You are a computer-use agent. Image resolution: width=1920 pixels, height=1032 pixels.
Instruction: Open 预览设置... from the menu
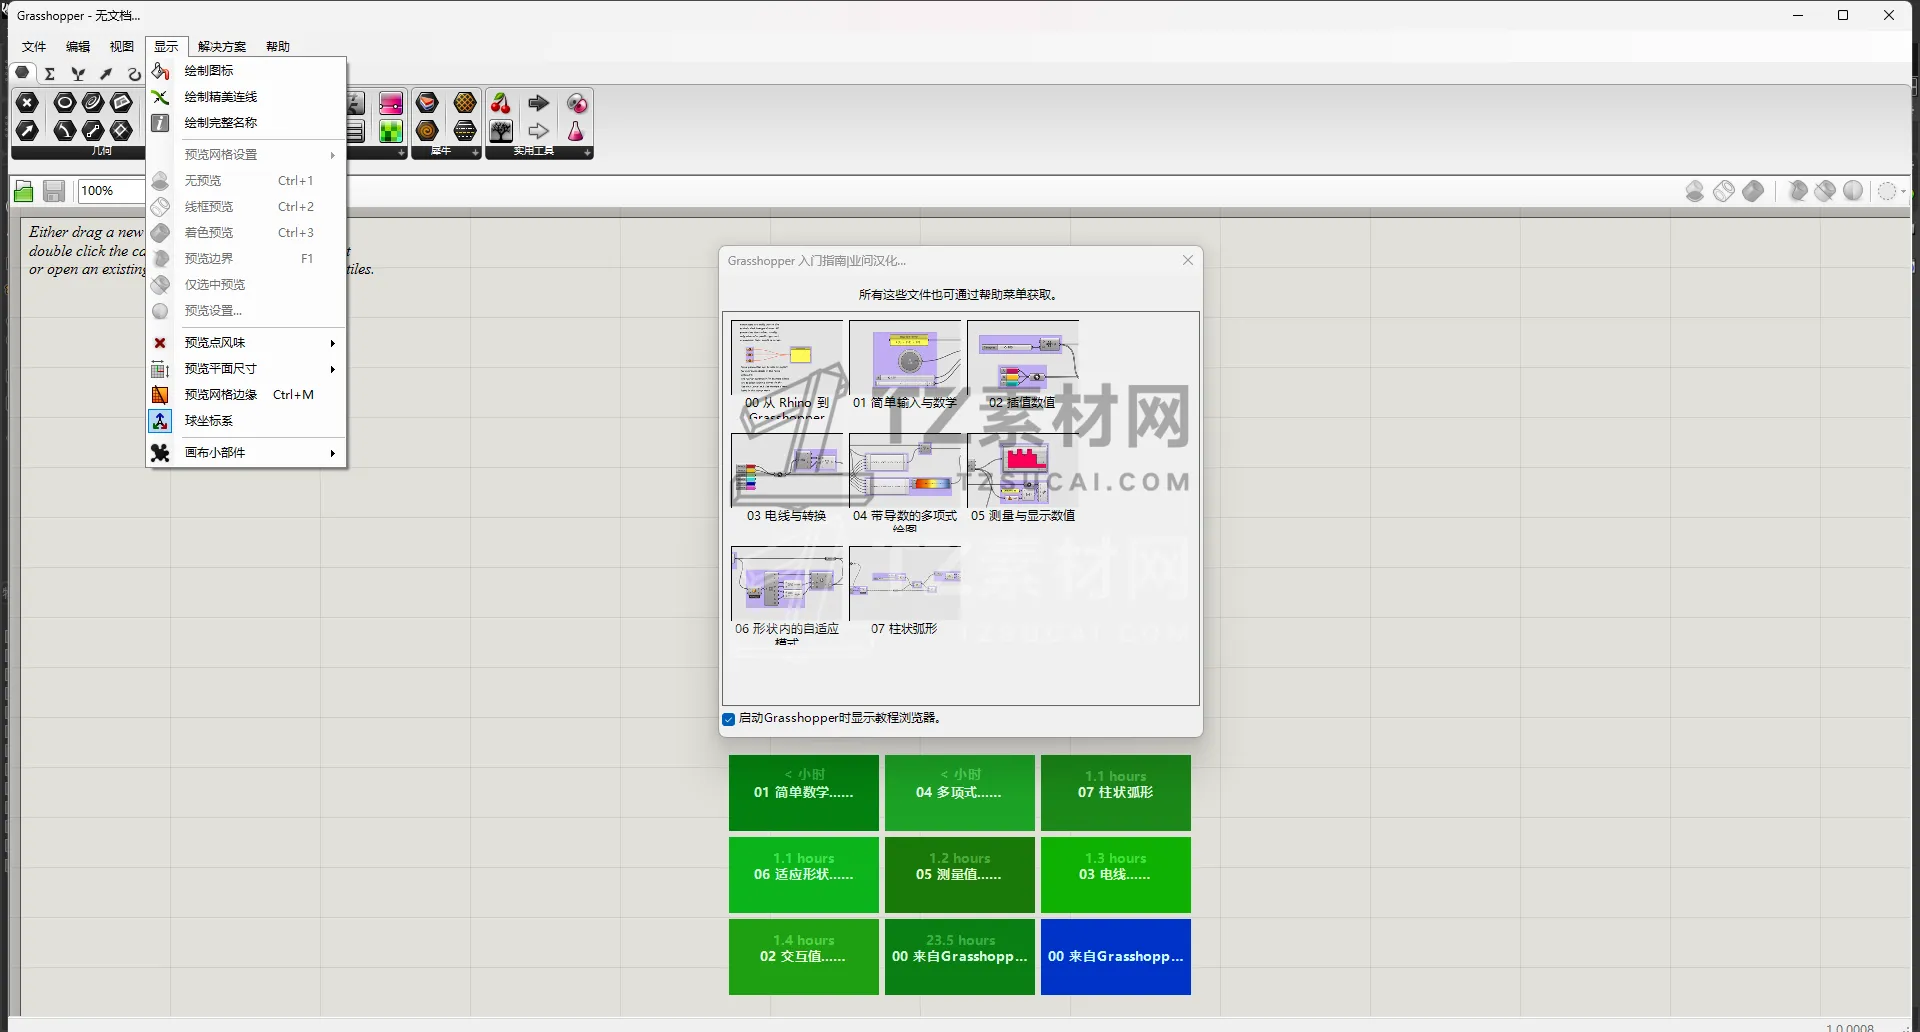pyautogui.click(x=246, y=311)
